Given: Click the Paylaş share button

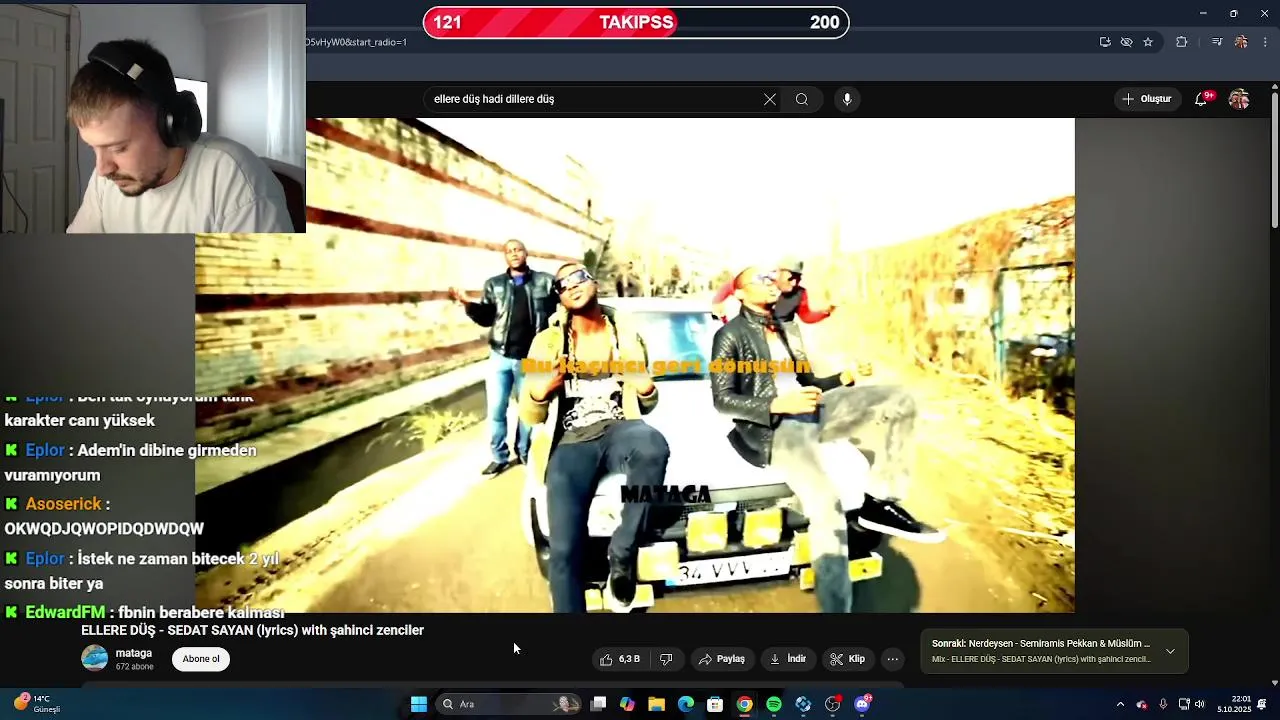Looking at the screenshot, I should tap(721, 659).
